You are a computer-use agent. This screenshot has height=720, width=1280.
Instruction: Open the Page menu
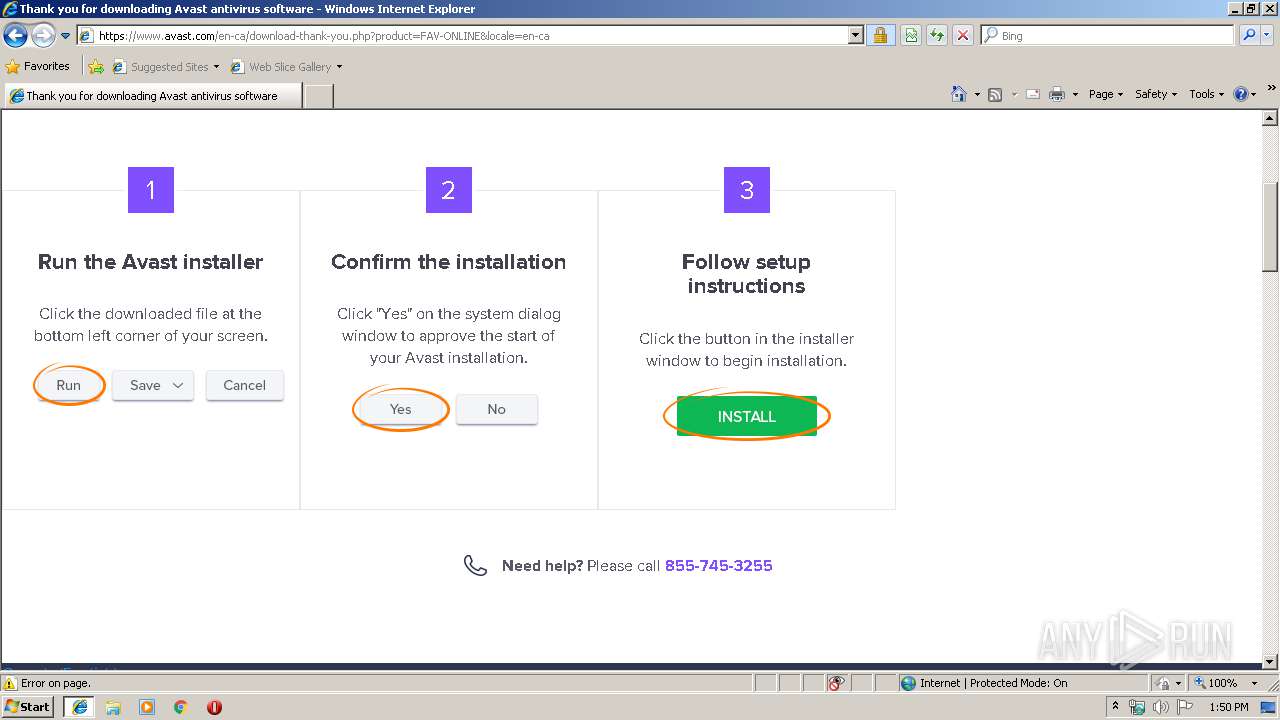coord(1105,94)
